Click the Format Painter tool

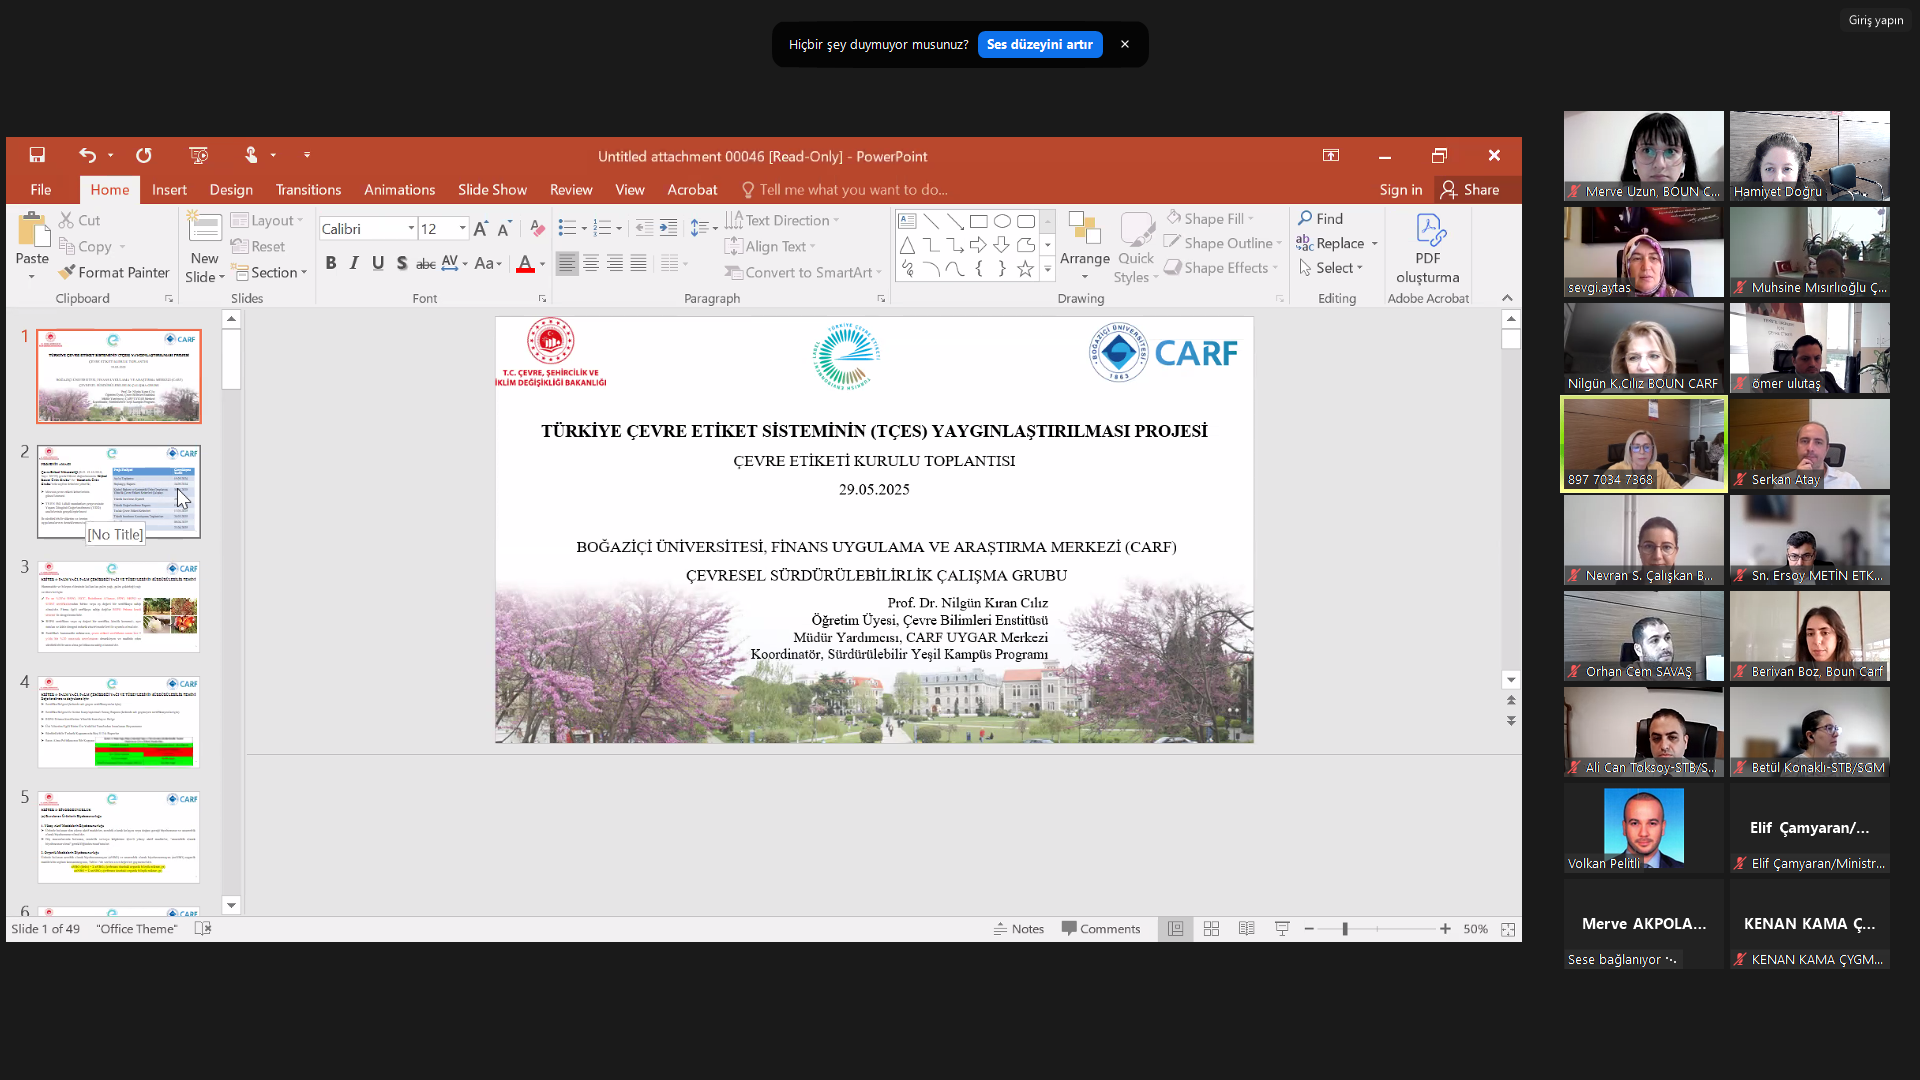click(114, 272)
